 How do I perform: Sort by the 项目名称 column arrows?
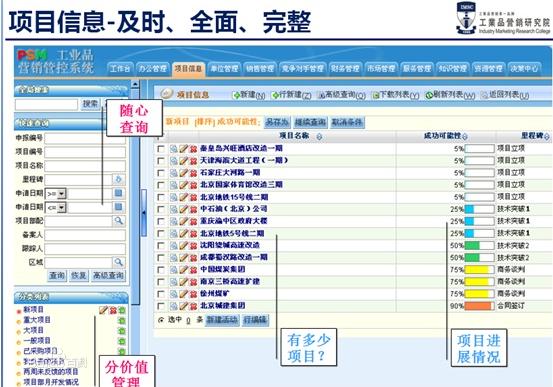[319, 136]
